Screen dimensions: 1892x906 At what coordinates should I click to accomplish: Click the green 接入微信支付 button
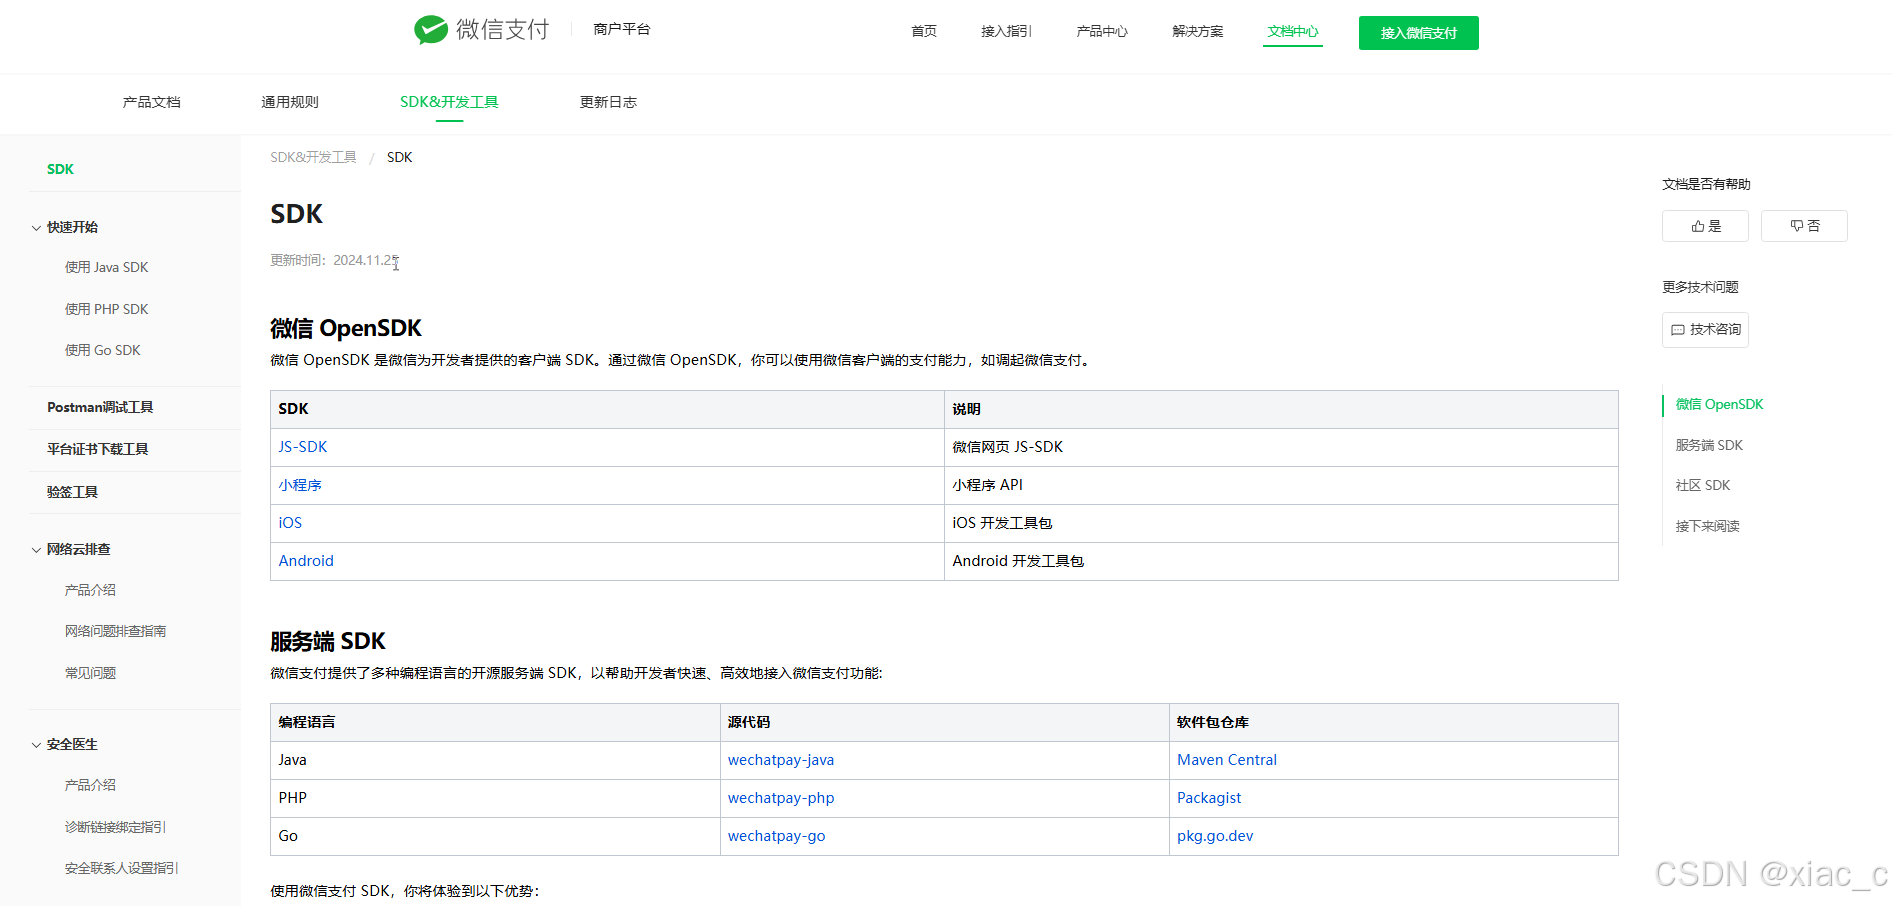click(1418, 33)
